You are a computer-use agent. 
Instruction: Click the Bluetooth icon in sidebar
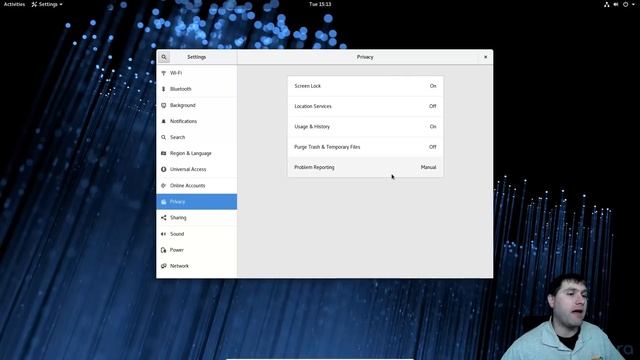click(x=164, y=89)
